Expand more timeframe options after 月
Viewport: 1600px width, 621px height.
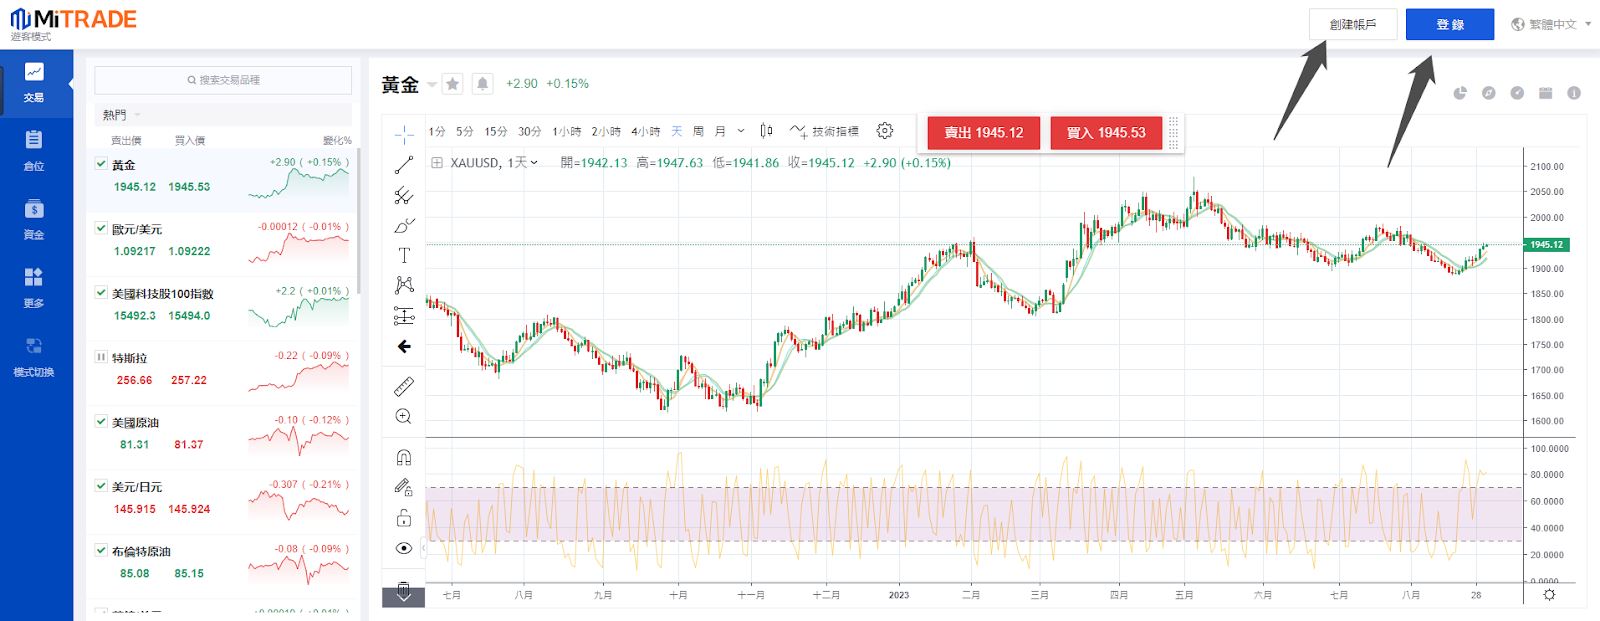click(741, 131)
